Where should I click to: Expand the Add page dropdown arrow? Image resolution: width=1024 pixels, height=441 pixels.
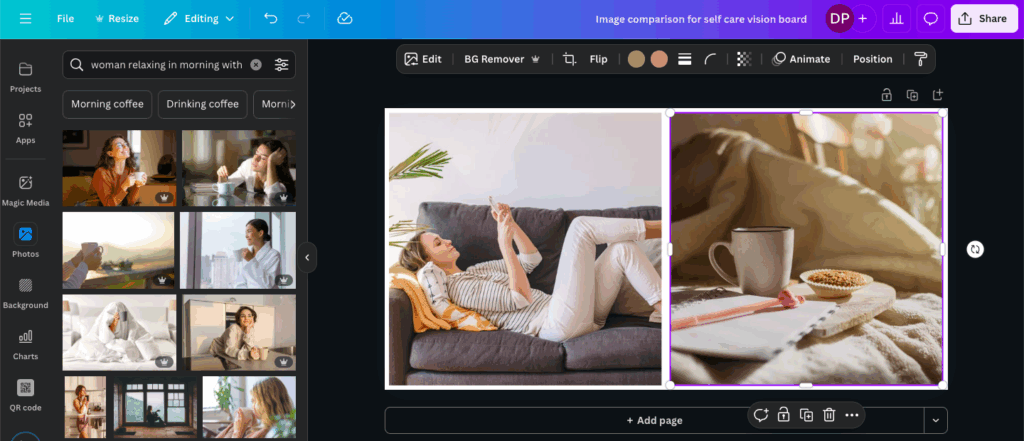coord(936,420)
